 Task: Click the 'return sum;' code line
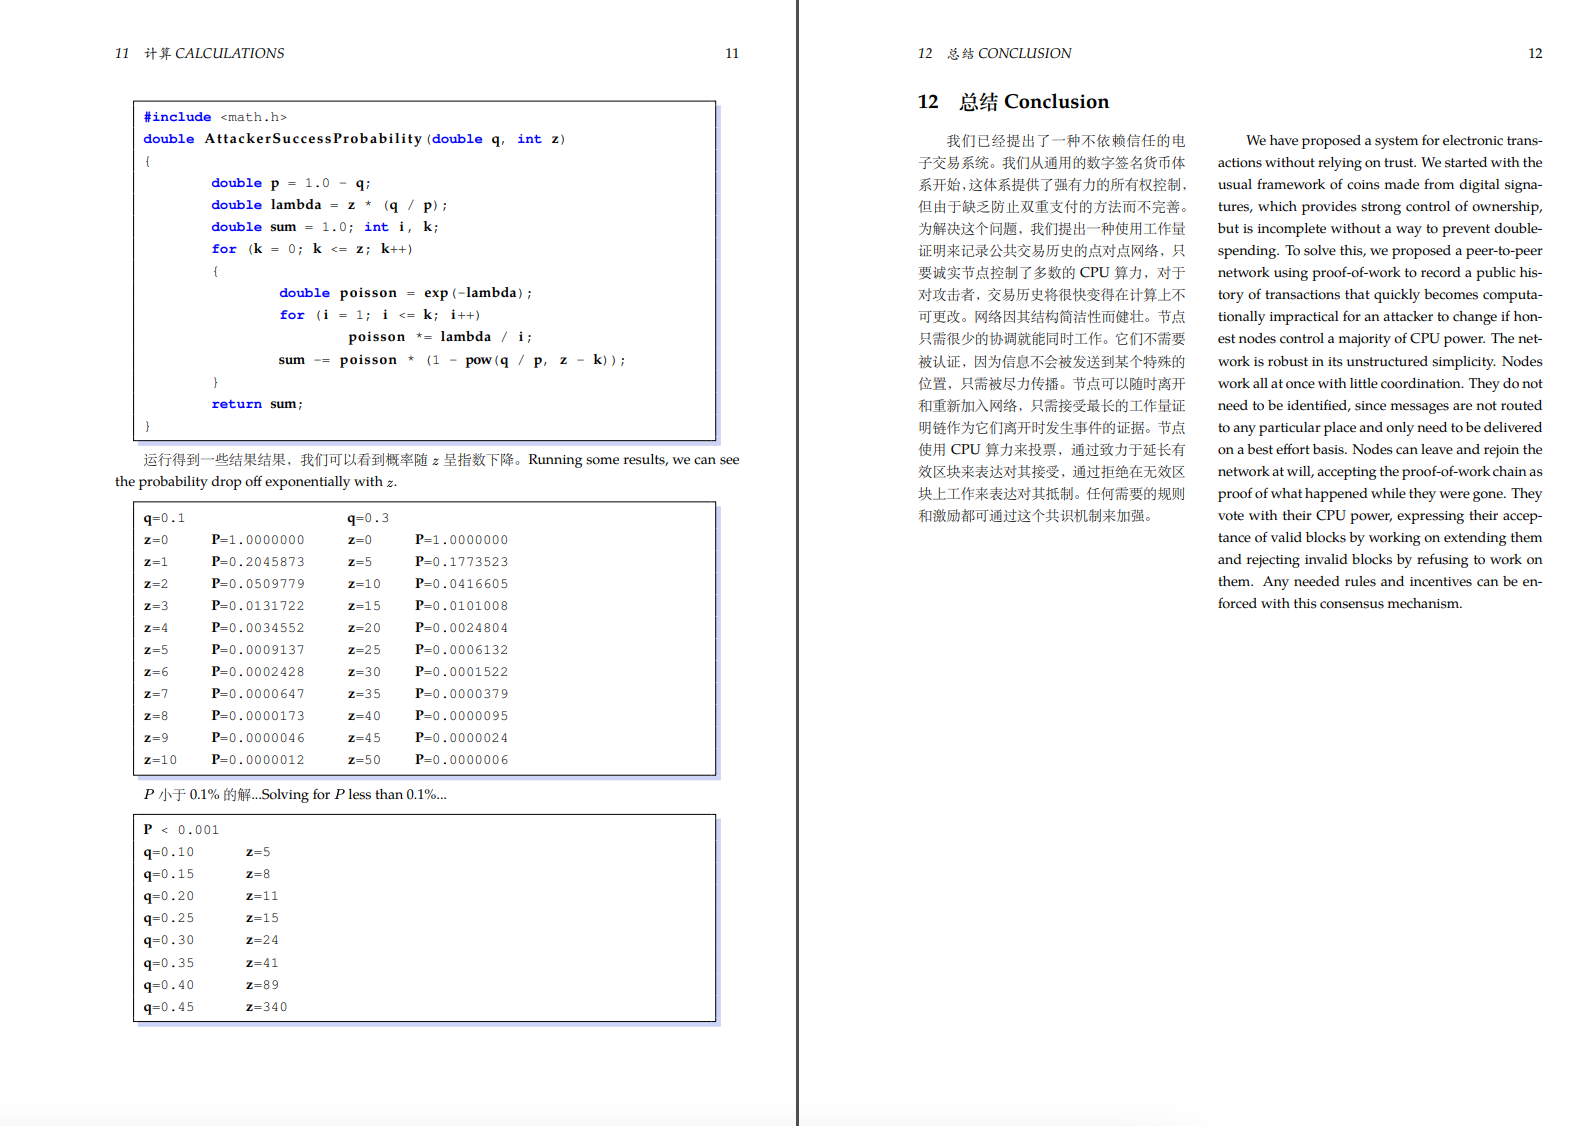(257, 404)
